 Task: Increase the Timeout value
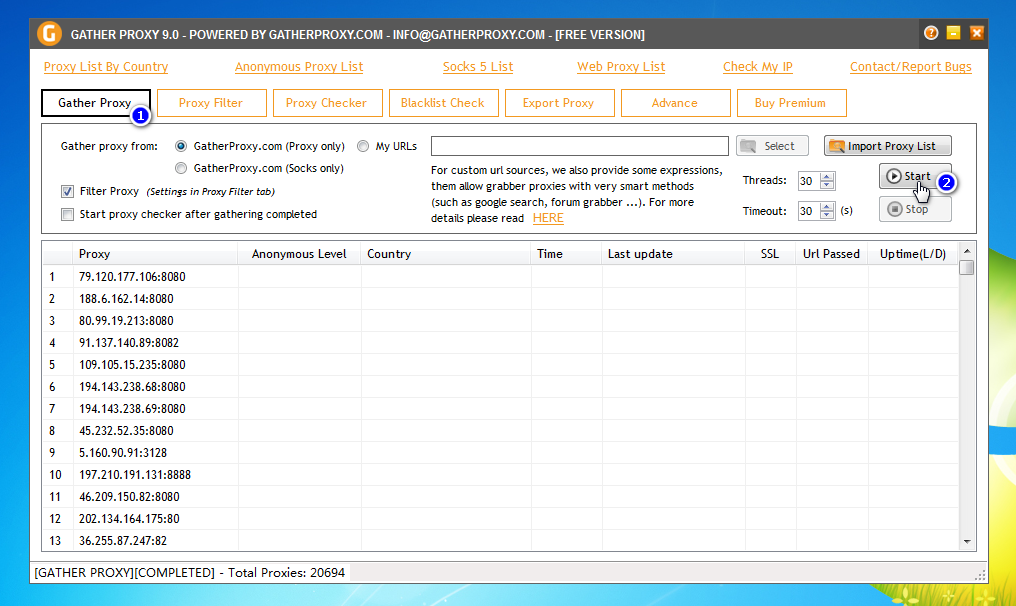pos(827,206)
